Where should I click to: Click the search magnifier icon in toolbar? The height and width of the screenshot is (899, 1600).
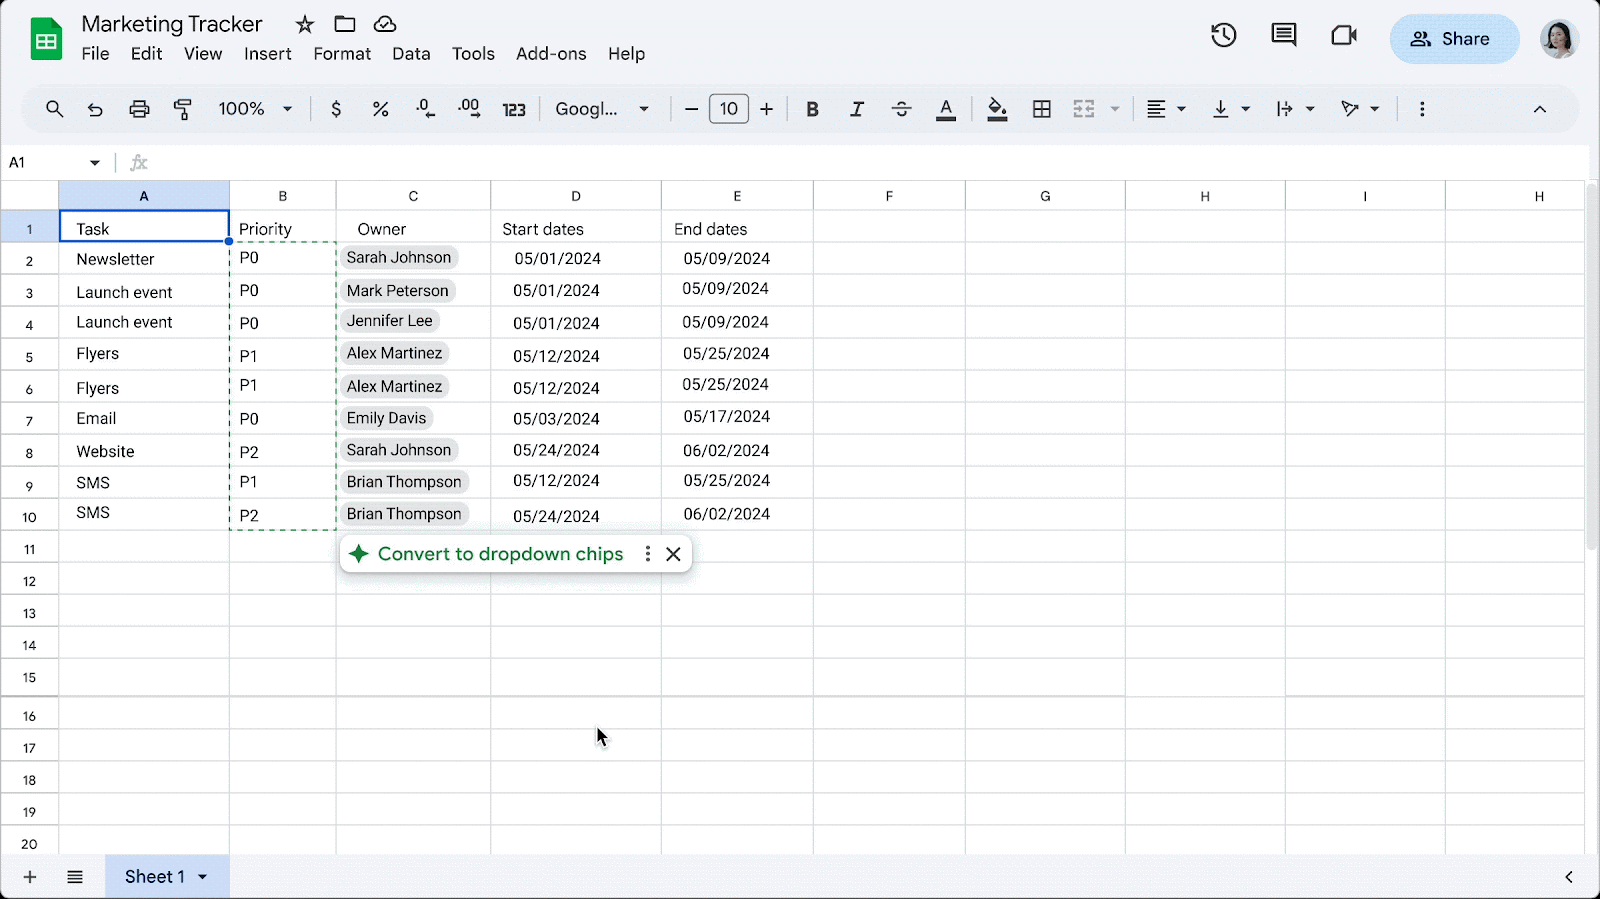point(55,109)
